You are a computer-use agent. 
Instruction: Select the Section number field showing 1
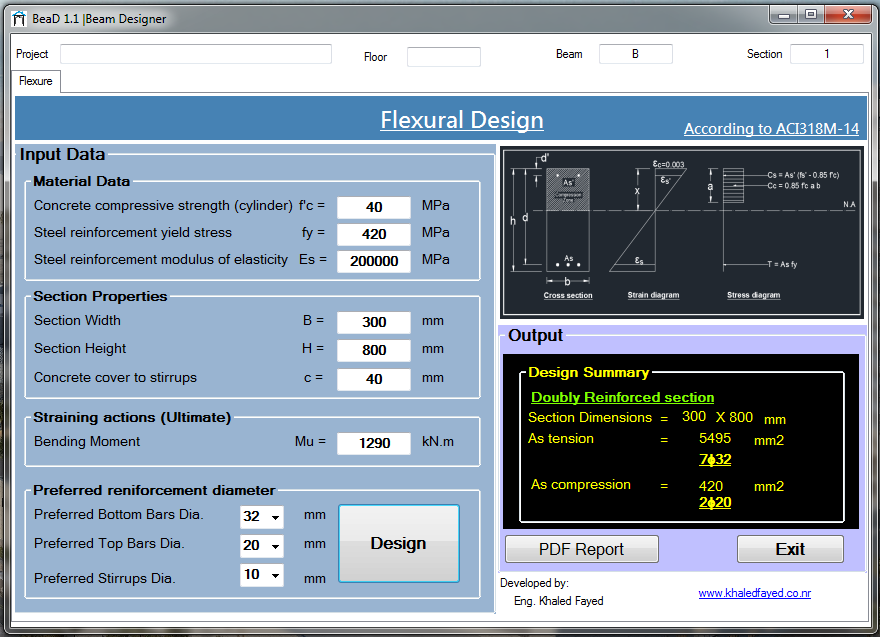(x=827, y=54)
